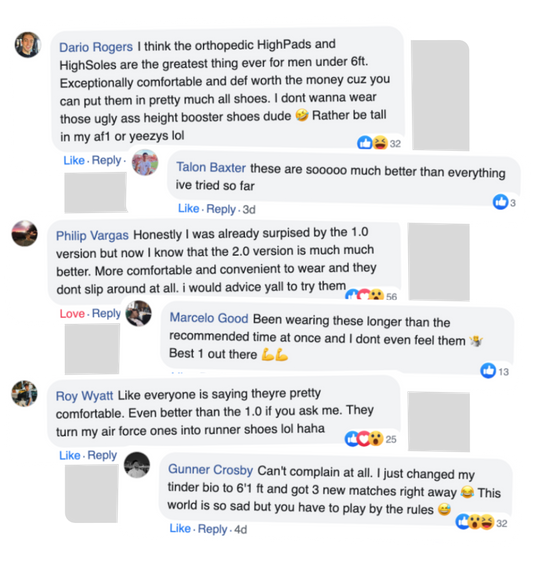The width and height of the screenshot is (535, 563).
Task: Open the image attached to Dario's comment
Action: (440, 95)
